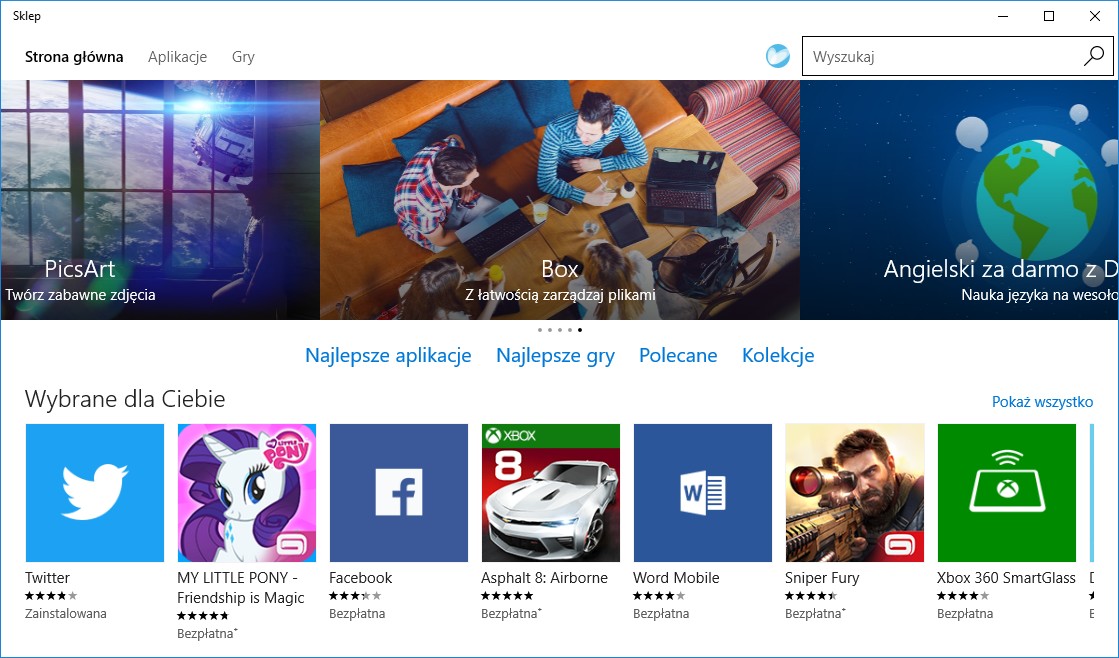This screenshot has width=1119, height=658.
Task: Open the PicsArt featured banner
Action: pyautogui.click(x=160, y=200)
